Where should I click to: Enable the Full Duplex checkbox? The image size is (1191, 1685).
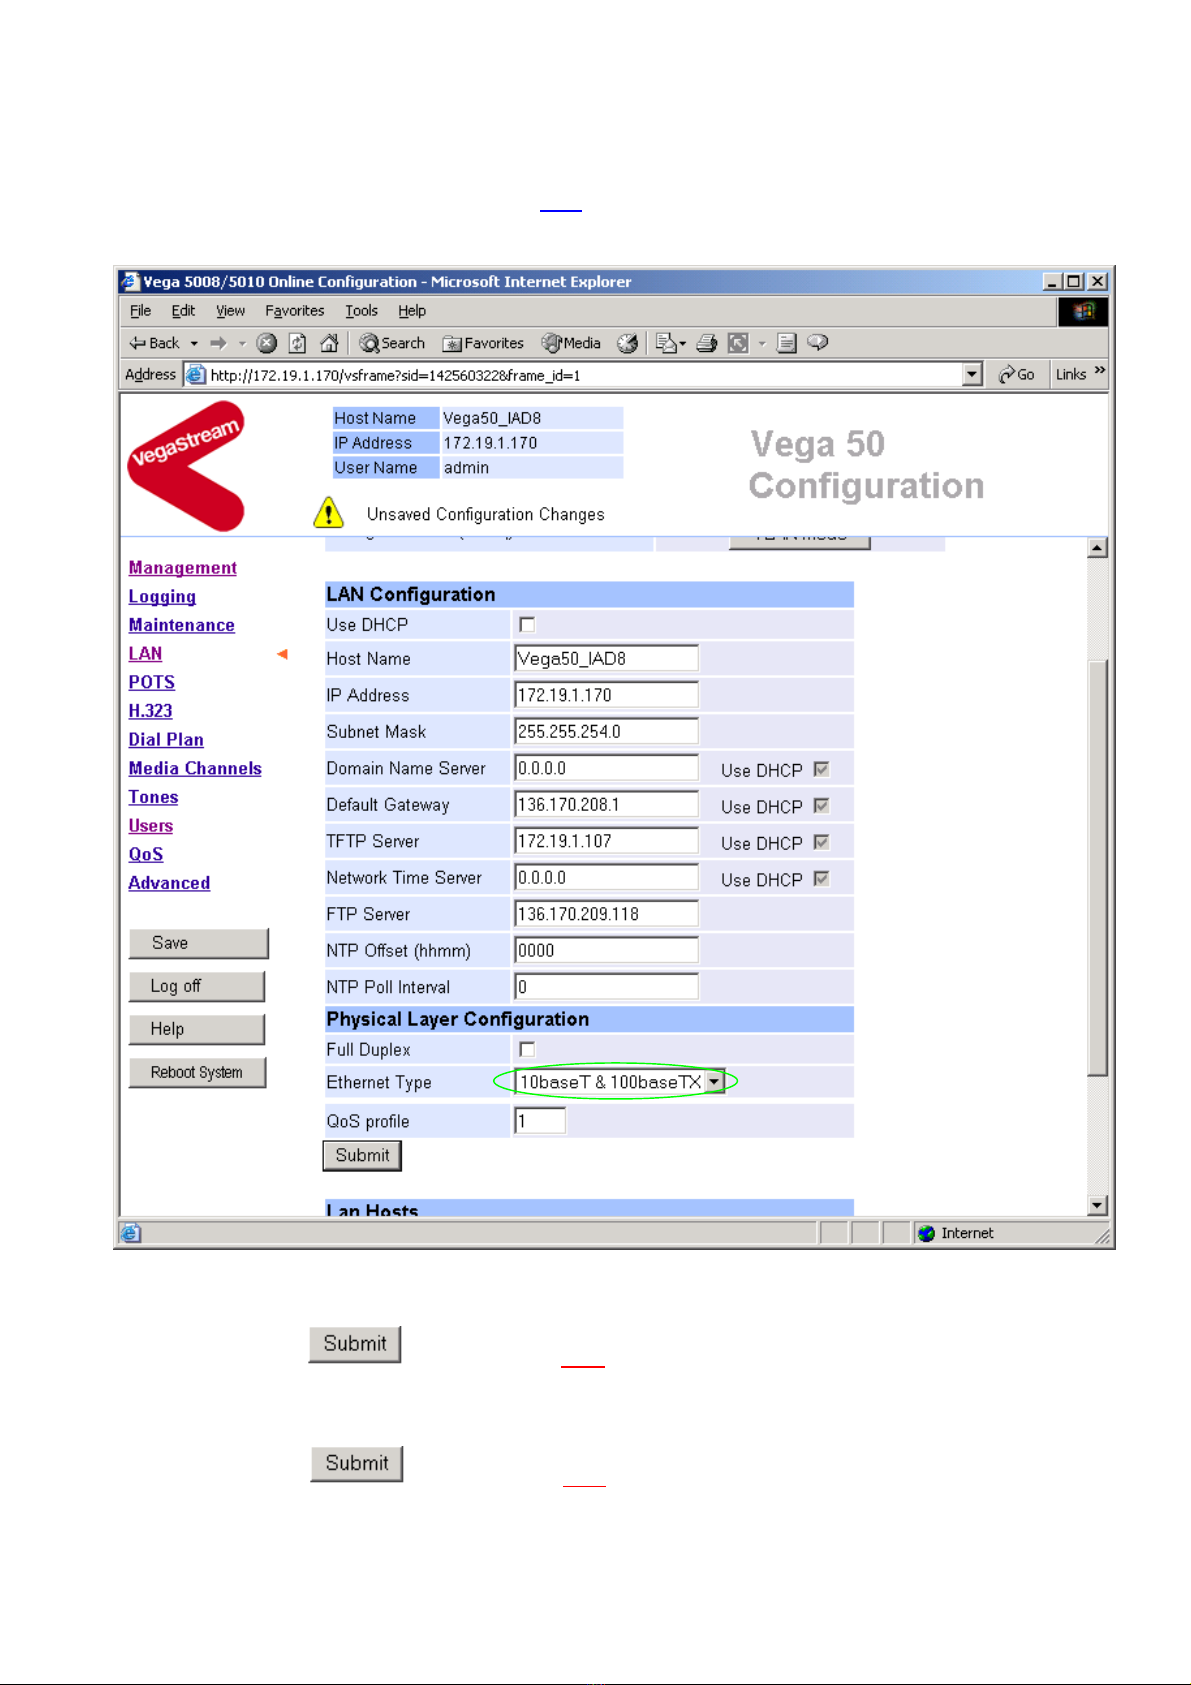click(527, 1049)
